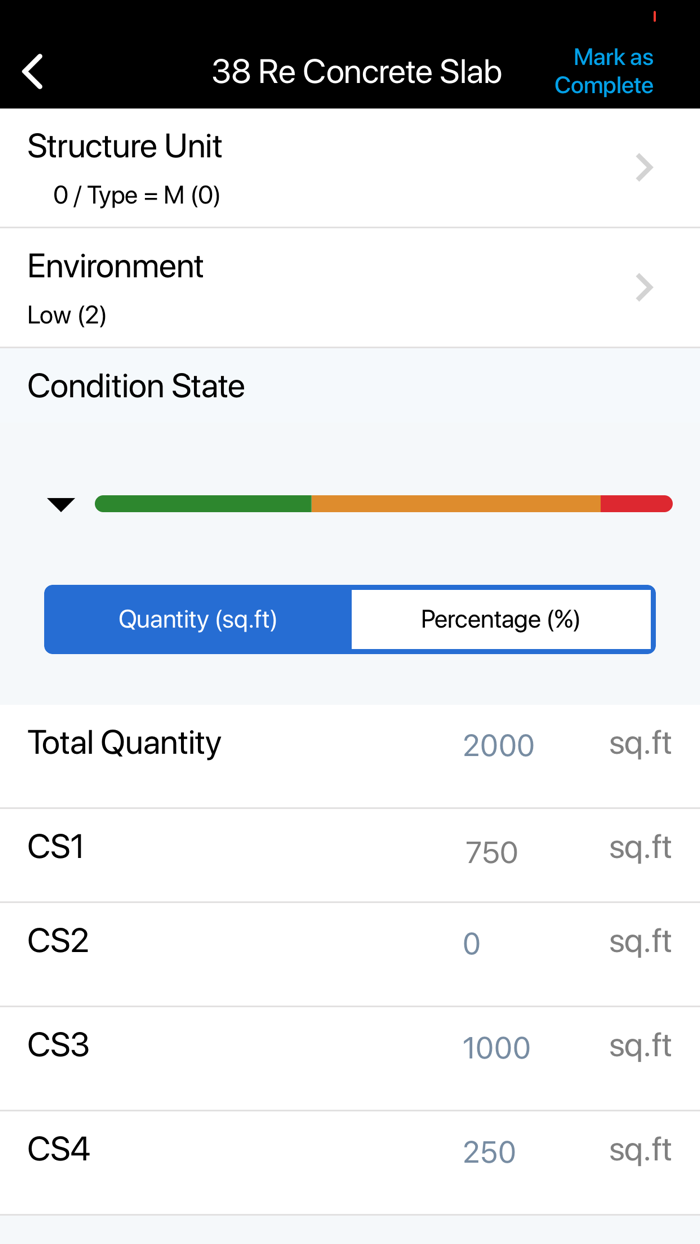Screen dimensions: 700x1244
Task: Expand the Environment row chevron
Action: click(x=644, y=287)
